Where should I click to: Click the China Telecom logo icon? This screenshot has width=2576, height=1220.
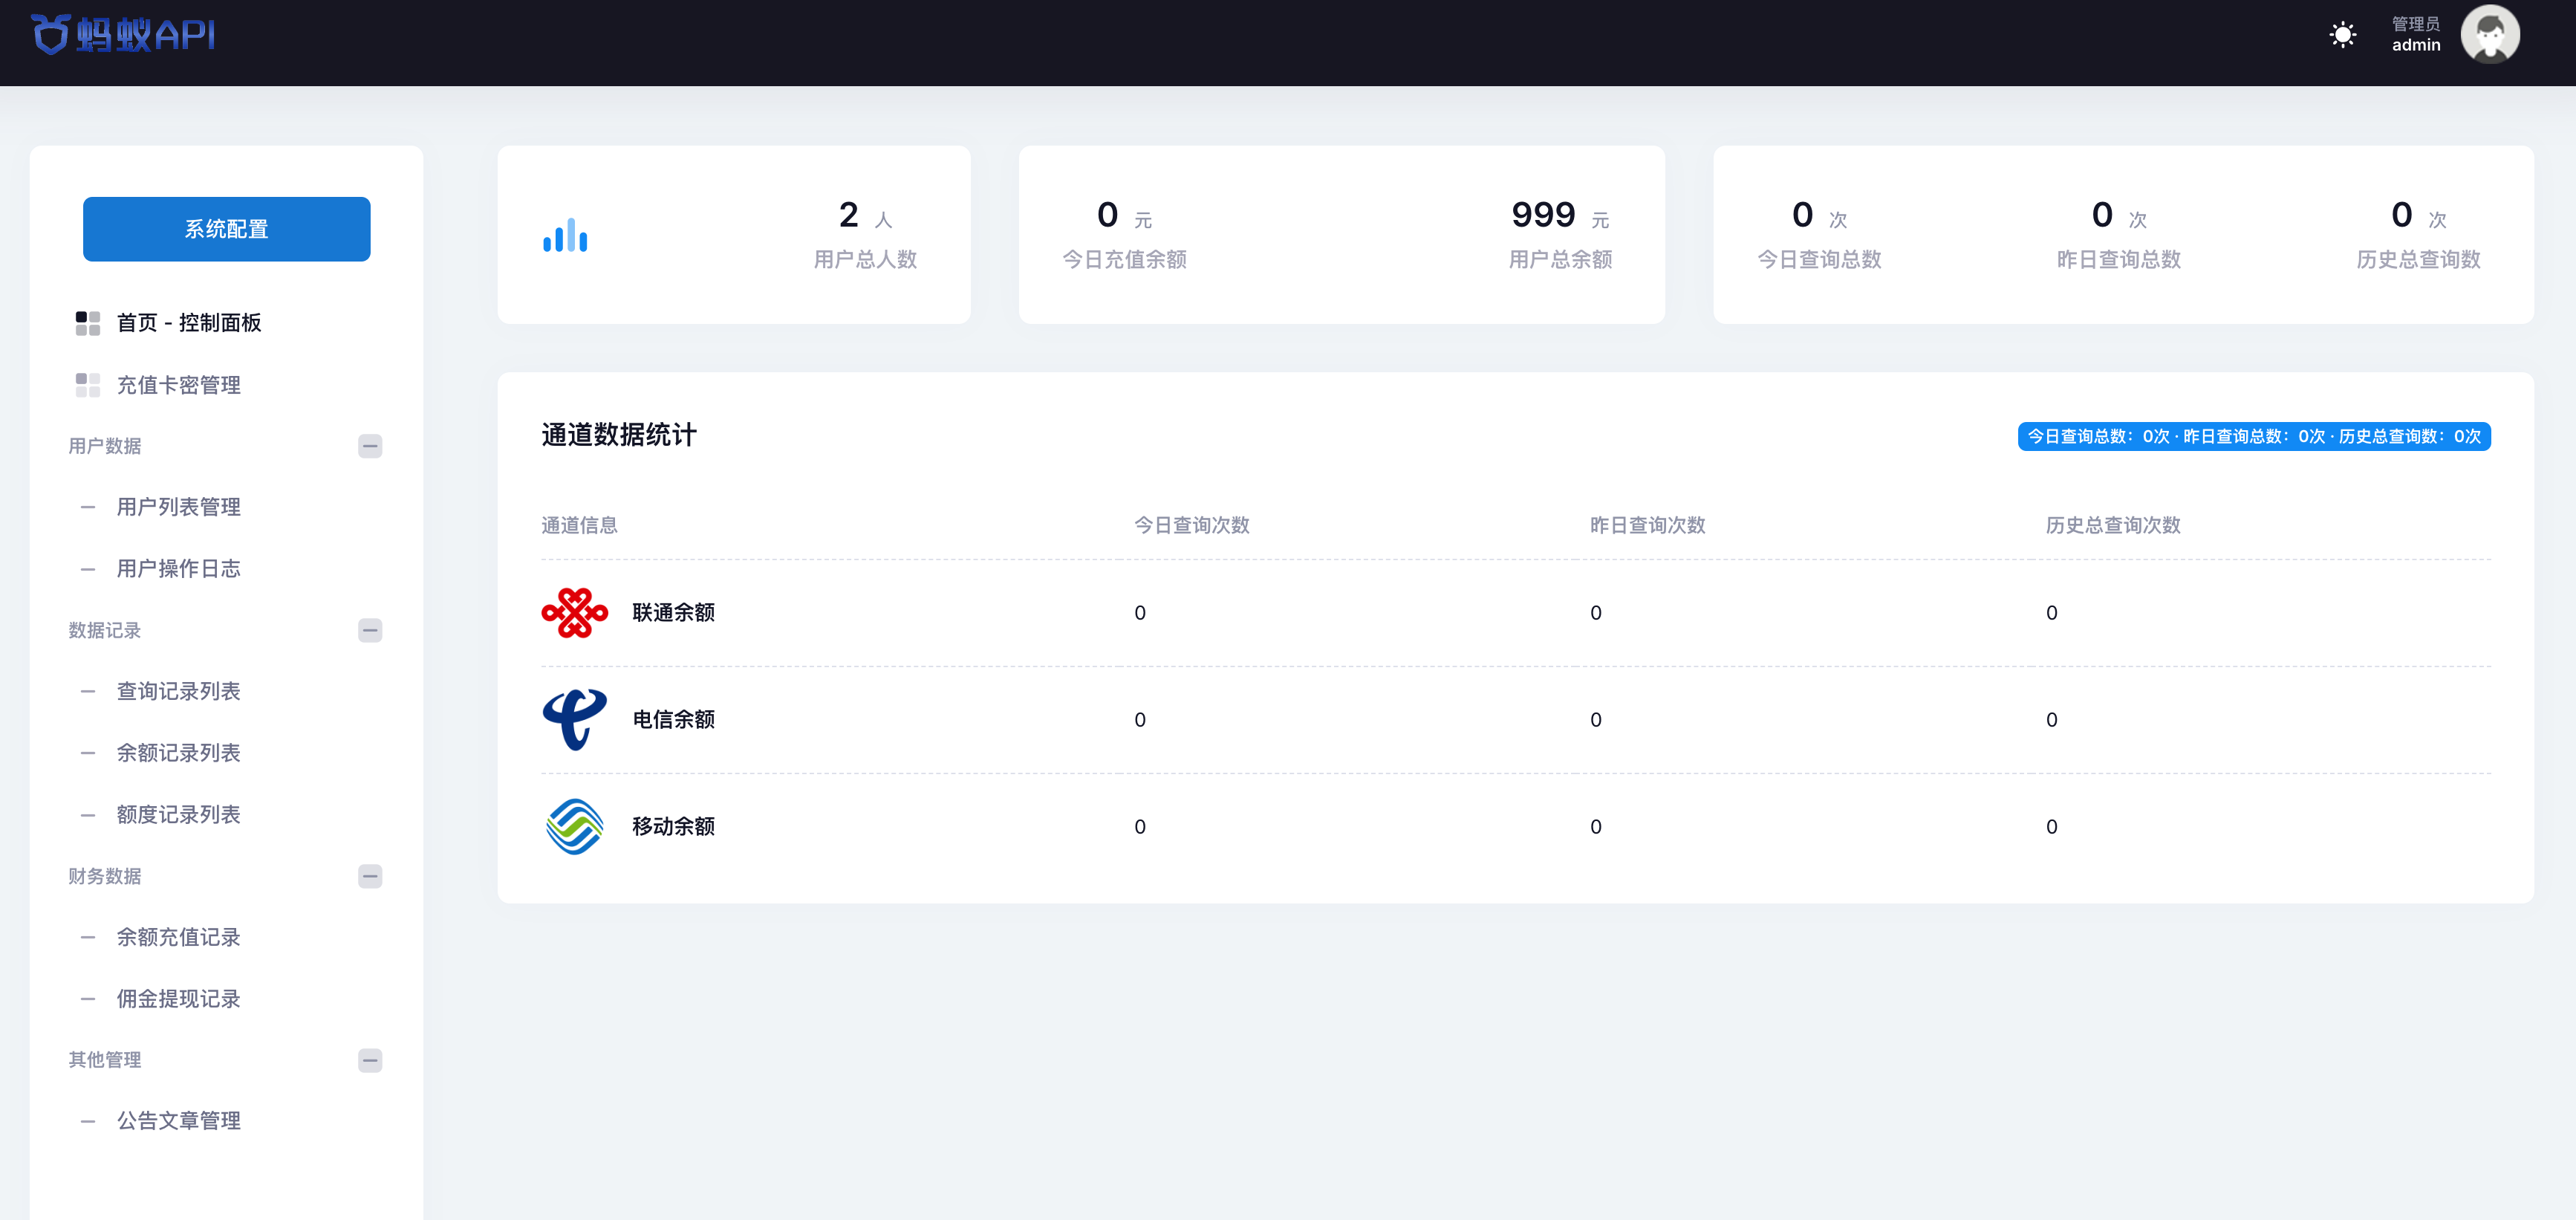click(x=574, y=720)
